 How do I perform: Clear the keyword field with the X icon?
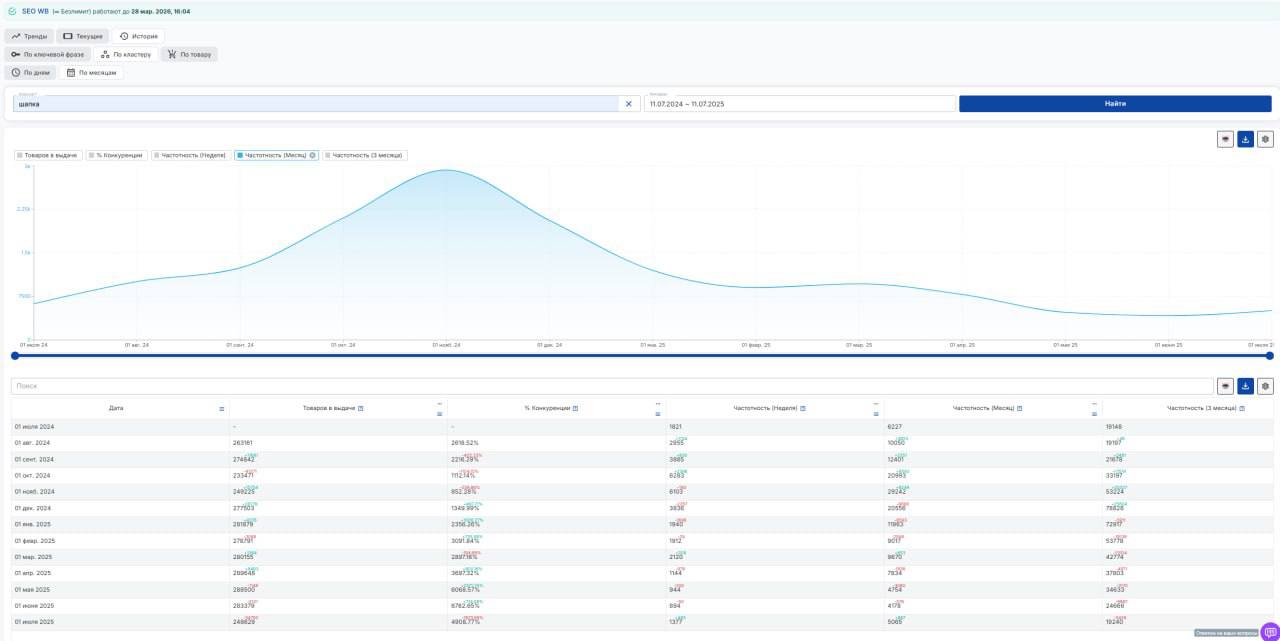[629, 104]
